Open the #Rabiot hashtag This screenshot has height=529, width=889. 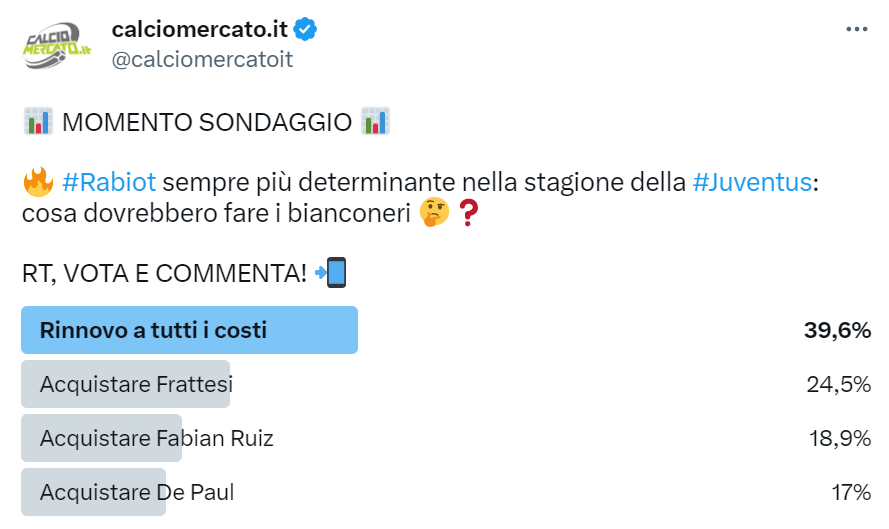[108, 183]
